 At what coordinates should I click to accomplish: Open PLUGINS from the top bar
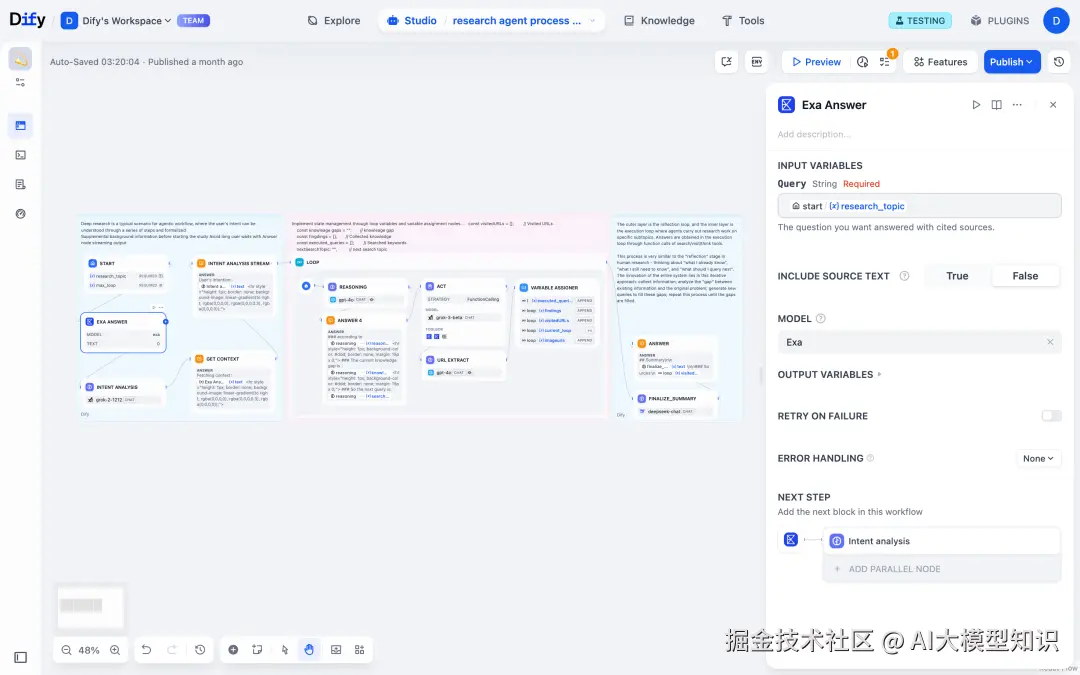click(x=999, y=21)
